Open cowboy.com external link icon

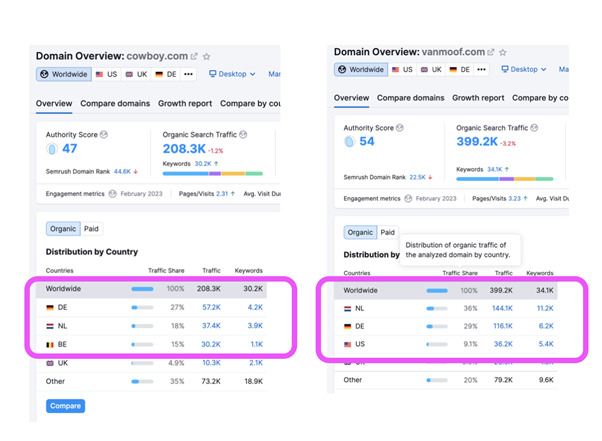[x=194, y=57]
